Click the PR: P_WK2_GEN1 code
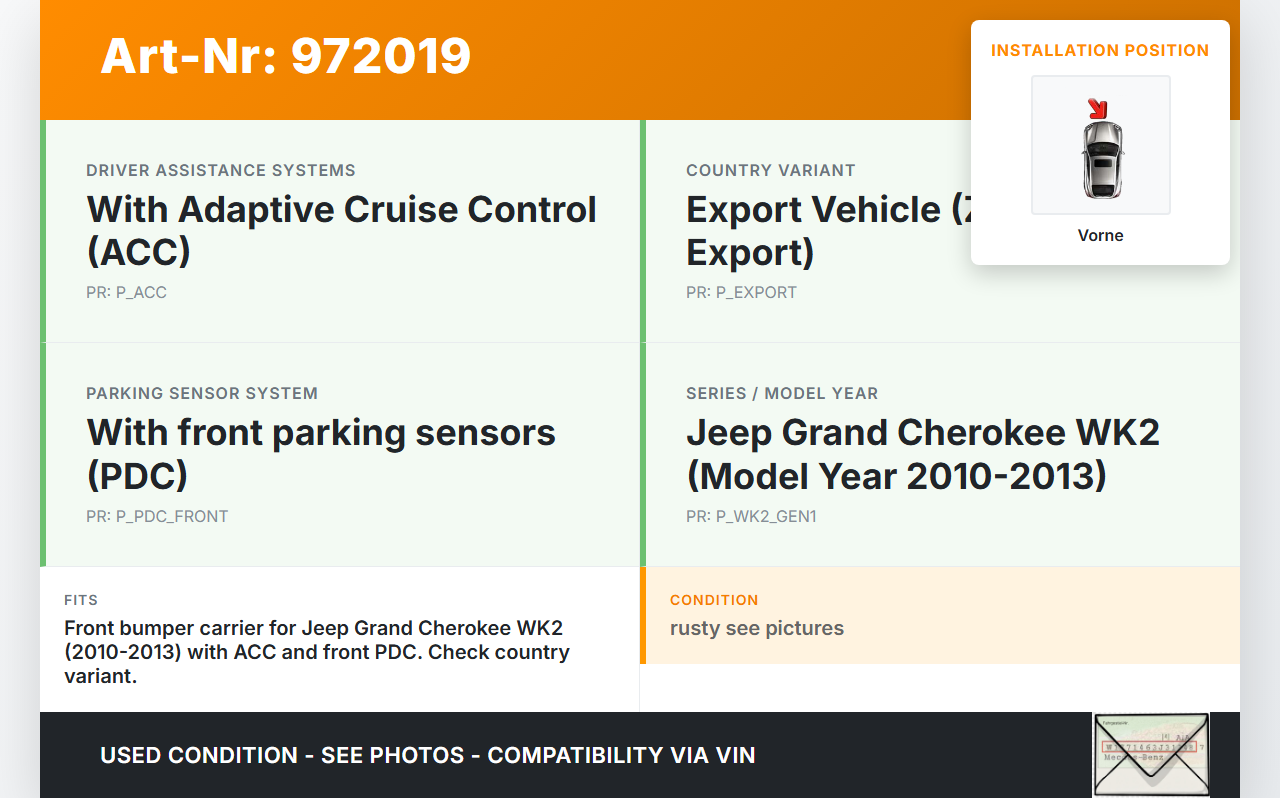Viewport: 1280px width, 798px height. tap(751, 517)
